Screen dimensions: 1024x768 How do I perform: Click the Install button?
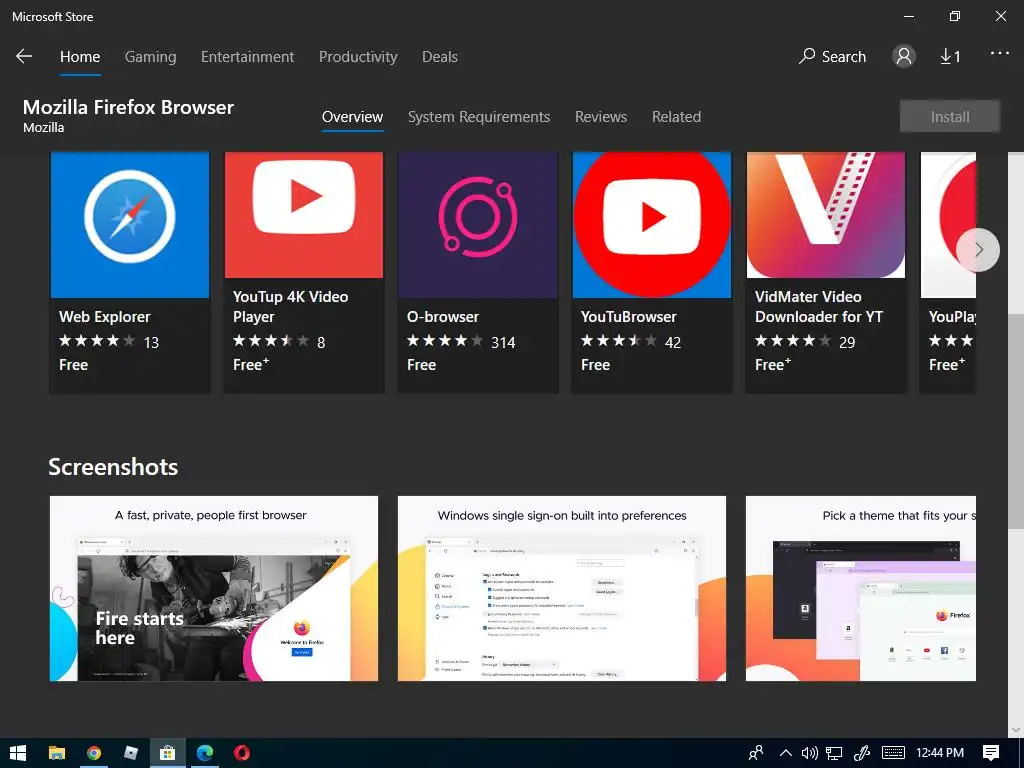(x=950, y=117)
